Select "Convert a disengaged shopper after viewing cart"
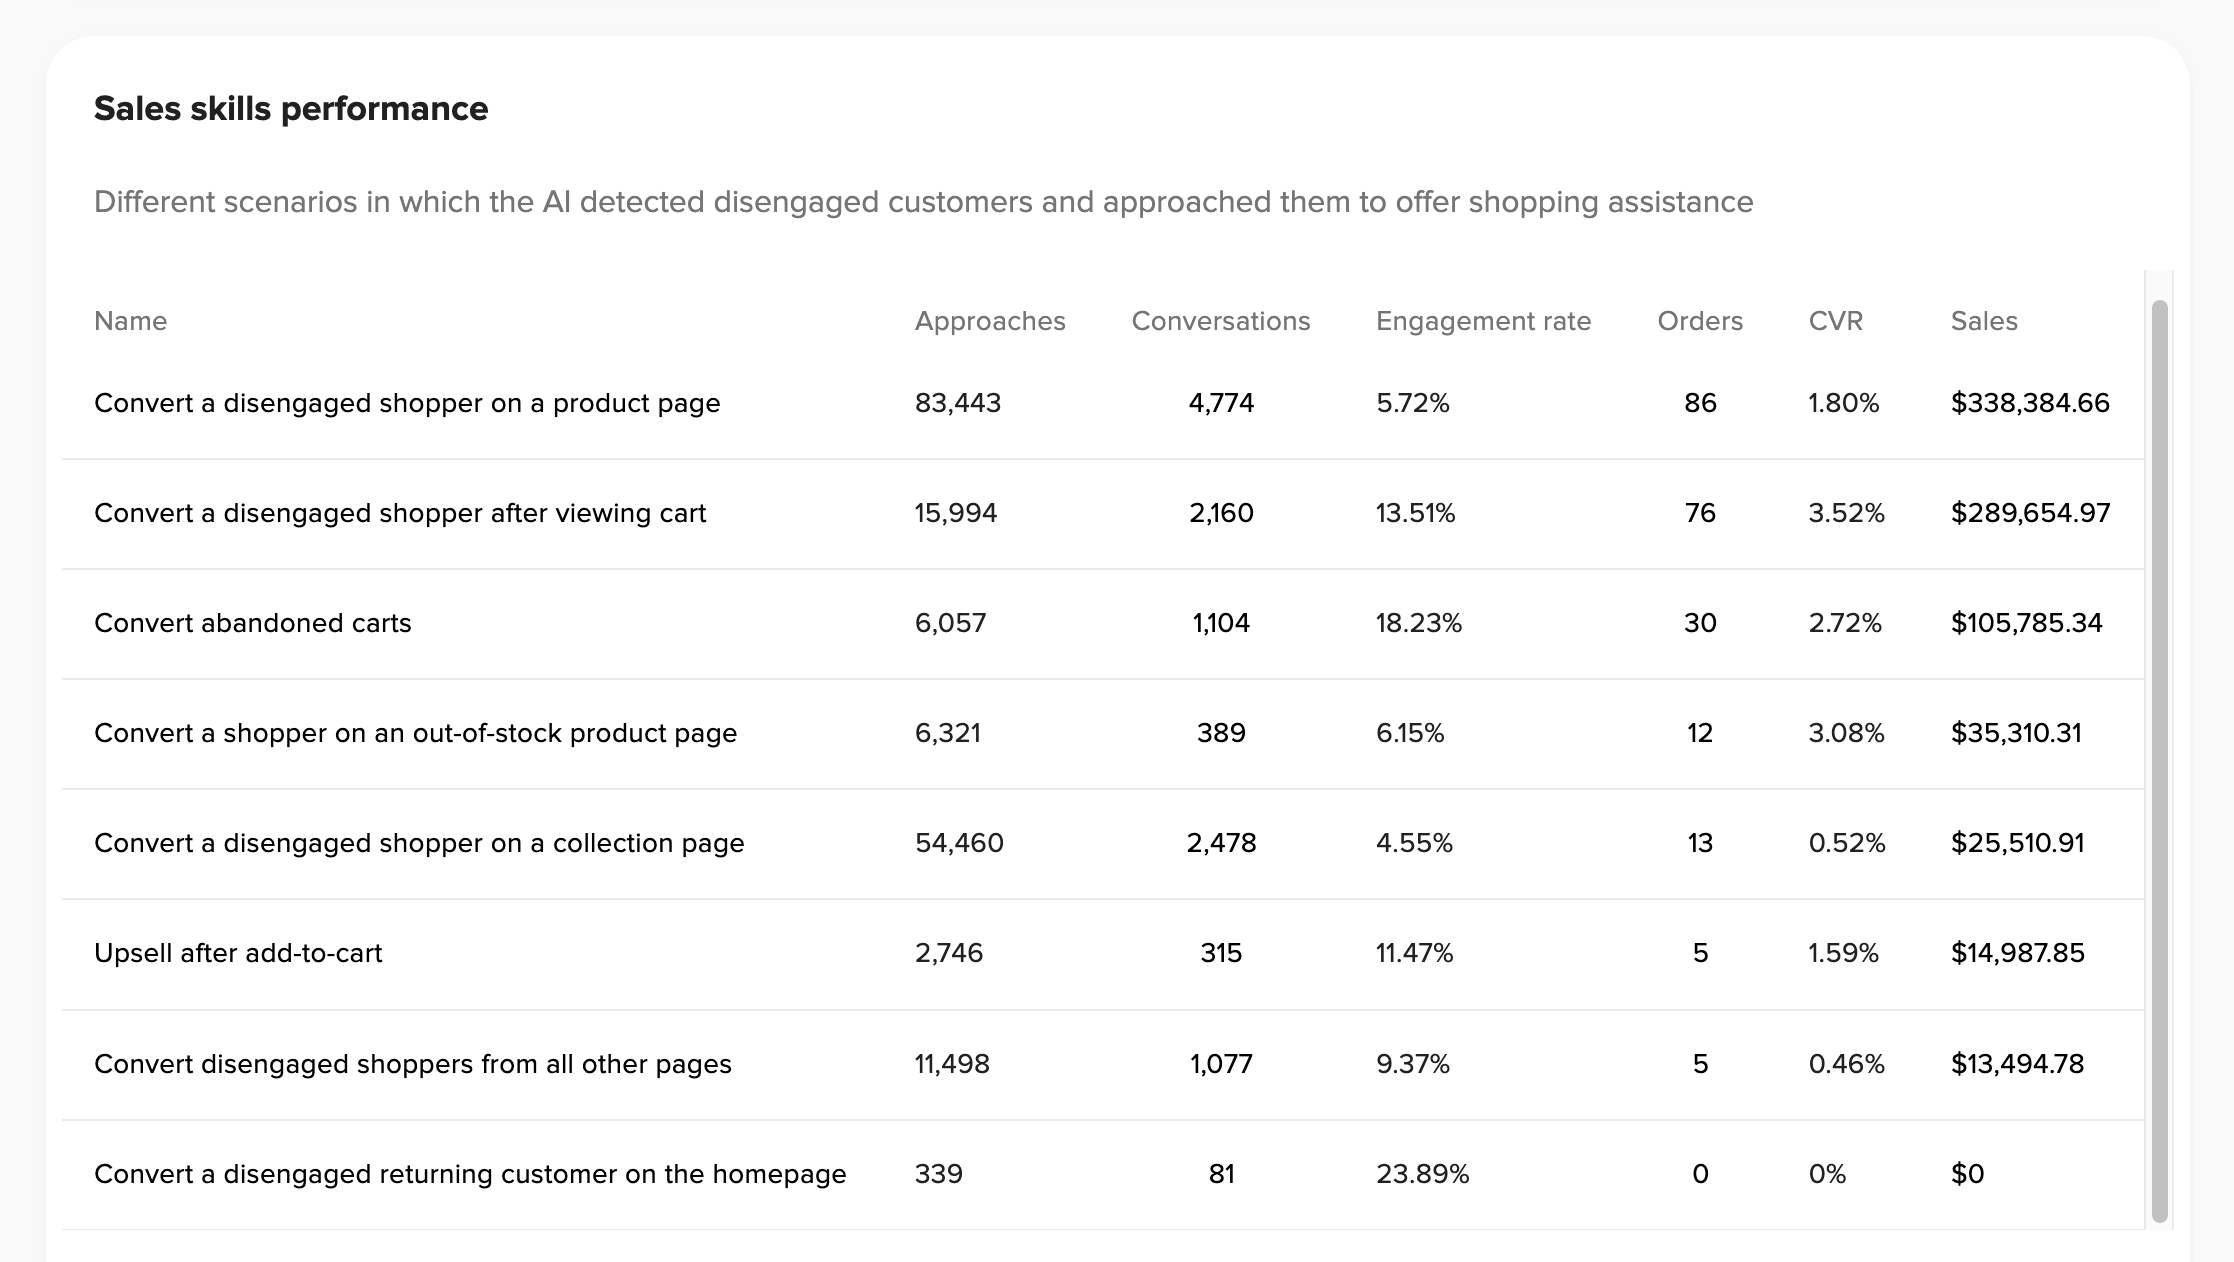The width and height of the screenshot is (2234, 1262). point(400,513)
